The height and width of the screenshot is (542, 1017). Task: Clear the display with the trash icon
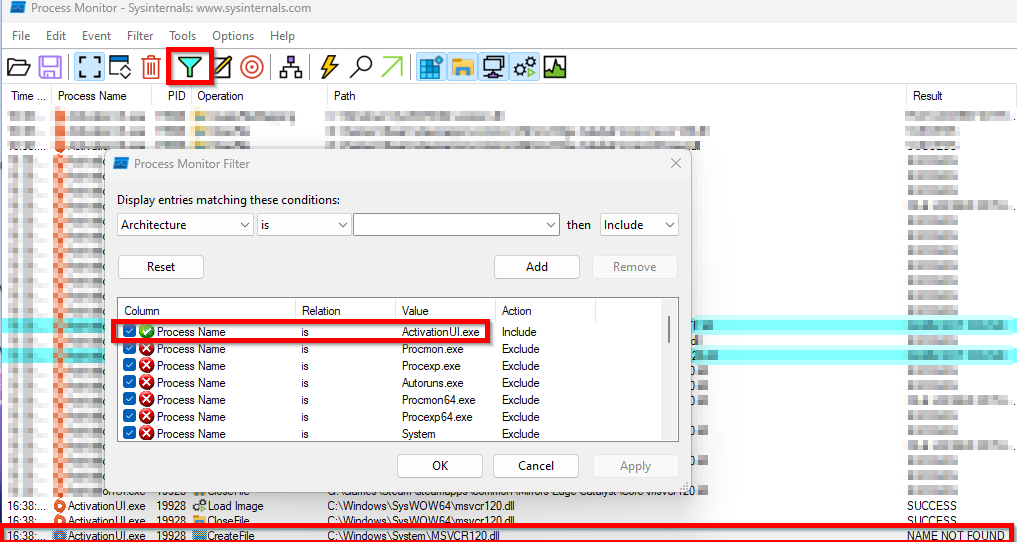(x=151, y=67)
